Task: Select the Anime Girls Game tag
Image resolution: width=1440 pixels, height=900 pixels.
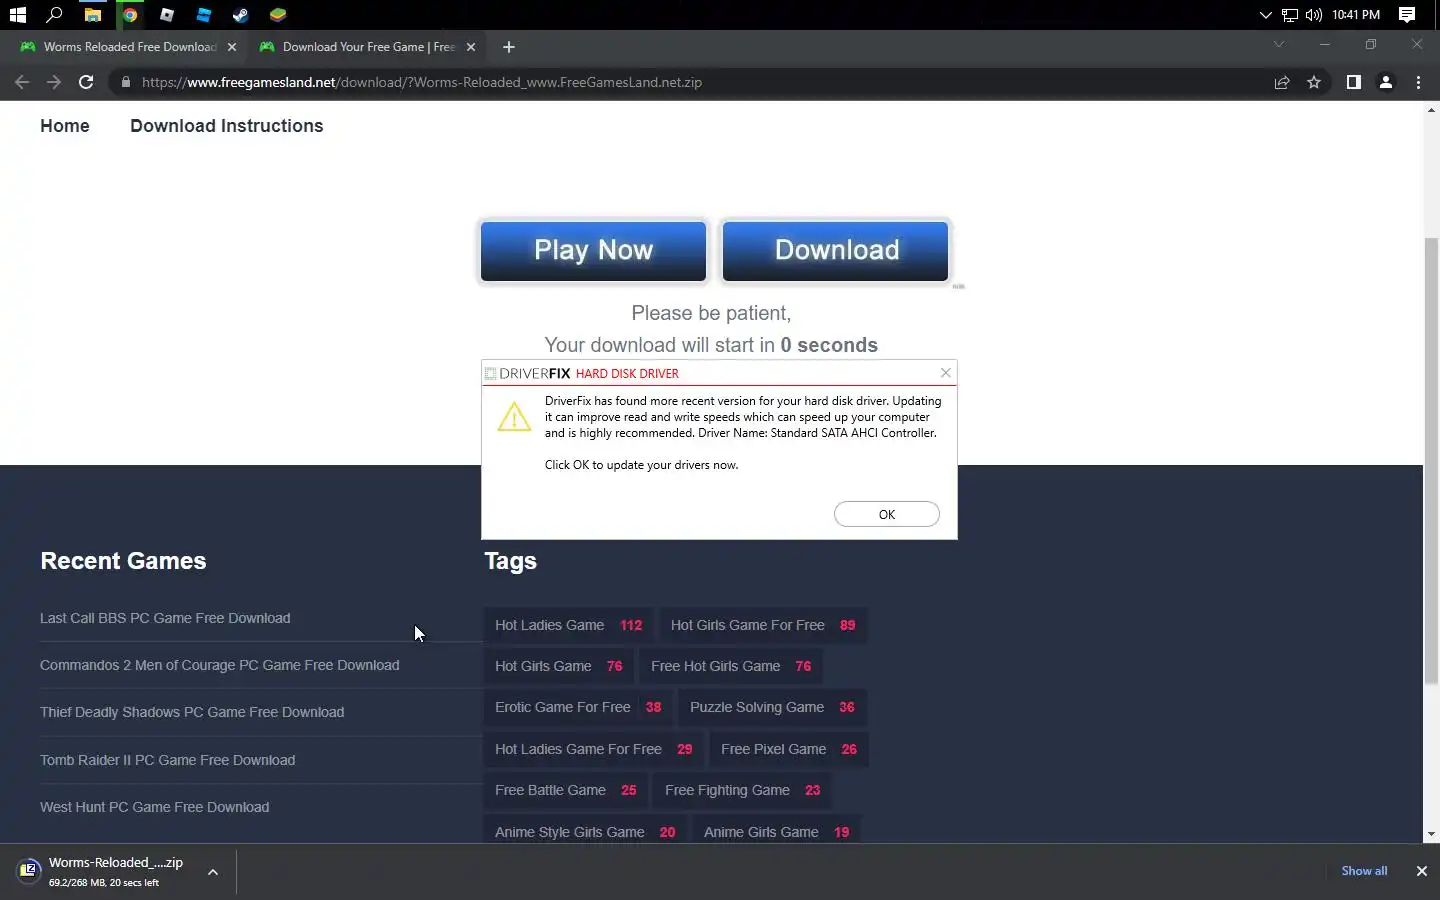Action: [776, 832]
